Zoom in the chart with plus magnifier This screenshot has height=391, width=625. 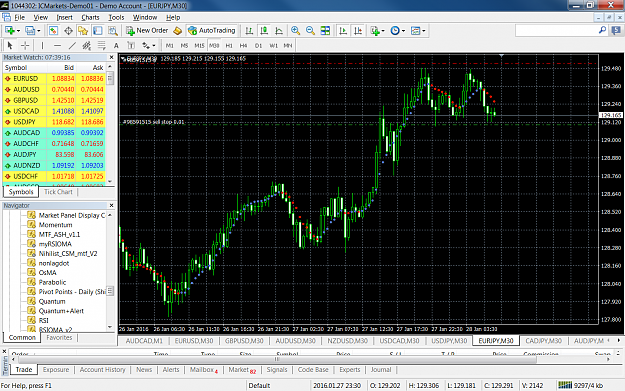click(295, 31)
